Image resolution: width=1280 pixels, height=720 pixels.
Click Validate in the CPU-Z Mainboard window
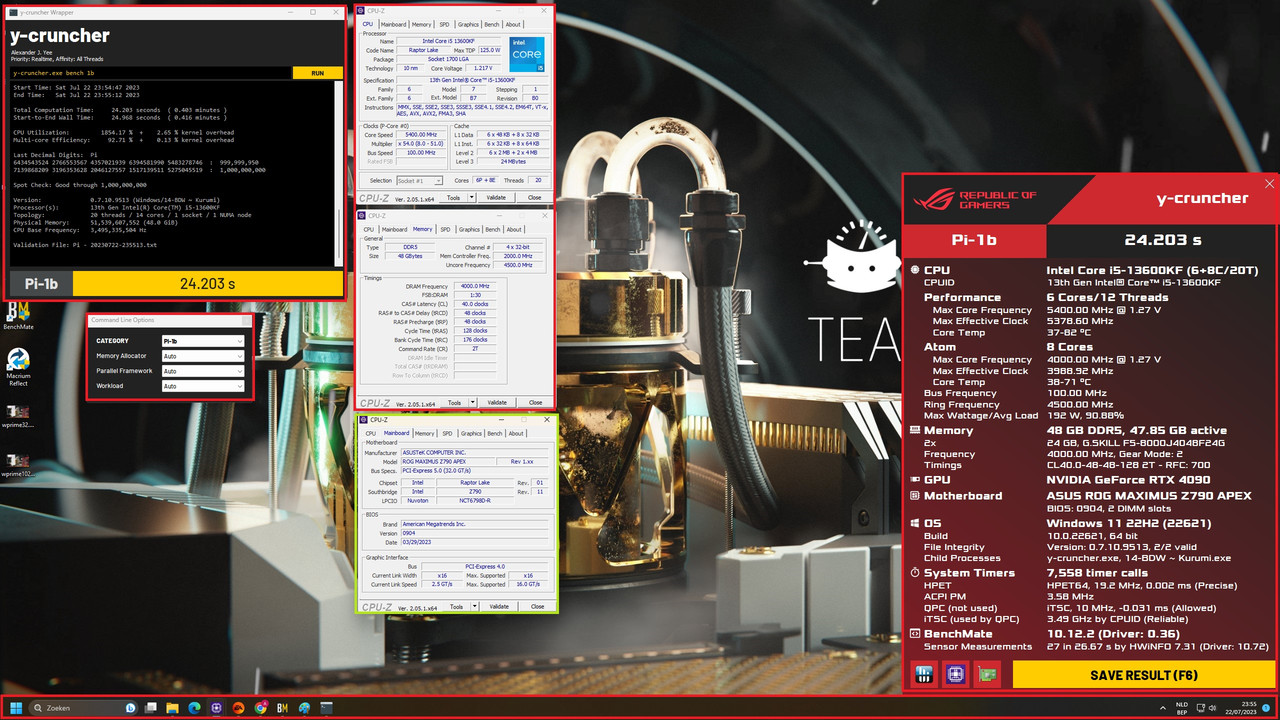point(499,607)
